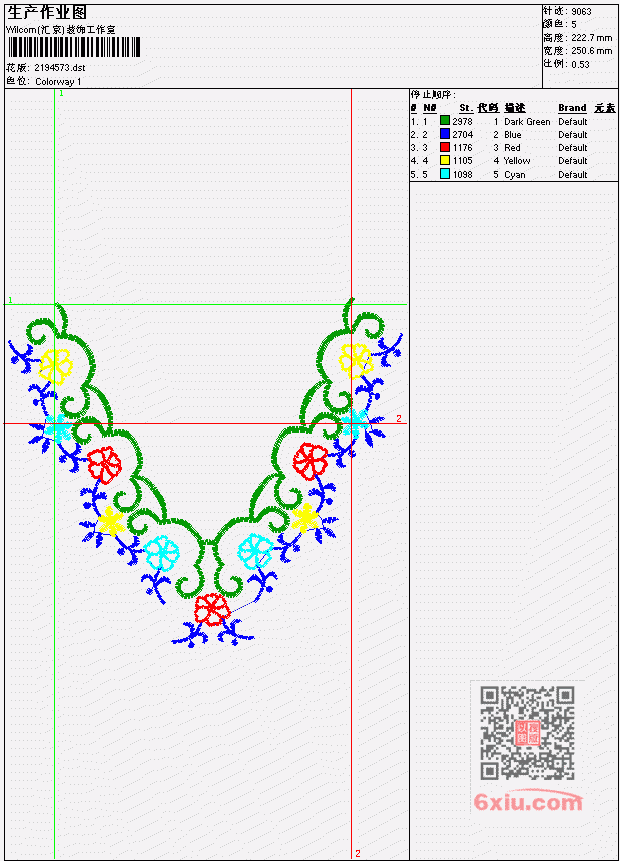
Task: Click the 'Default' brand in Cyan row
Action: (572, 175)
